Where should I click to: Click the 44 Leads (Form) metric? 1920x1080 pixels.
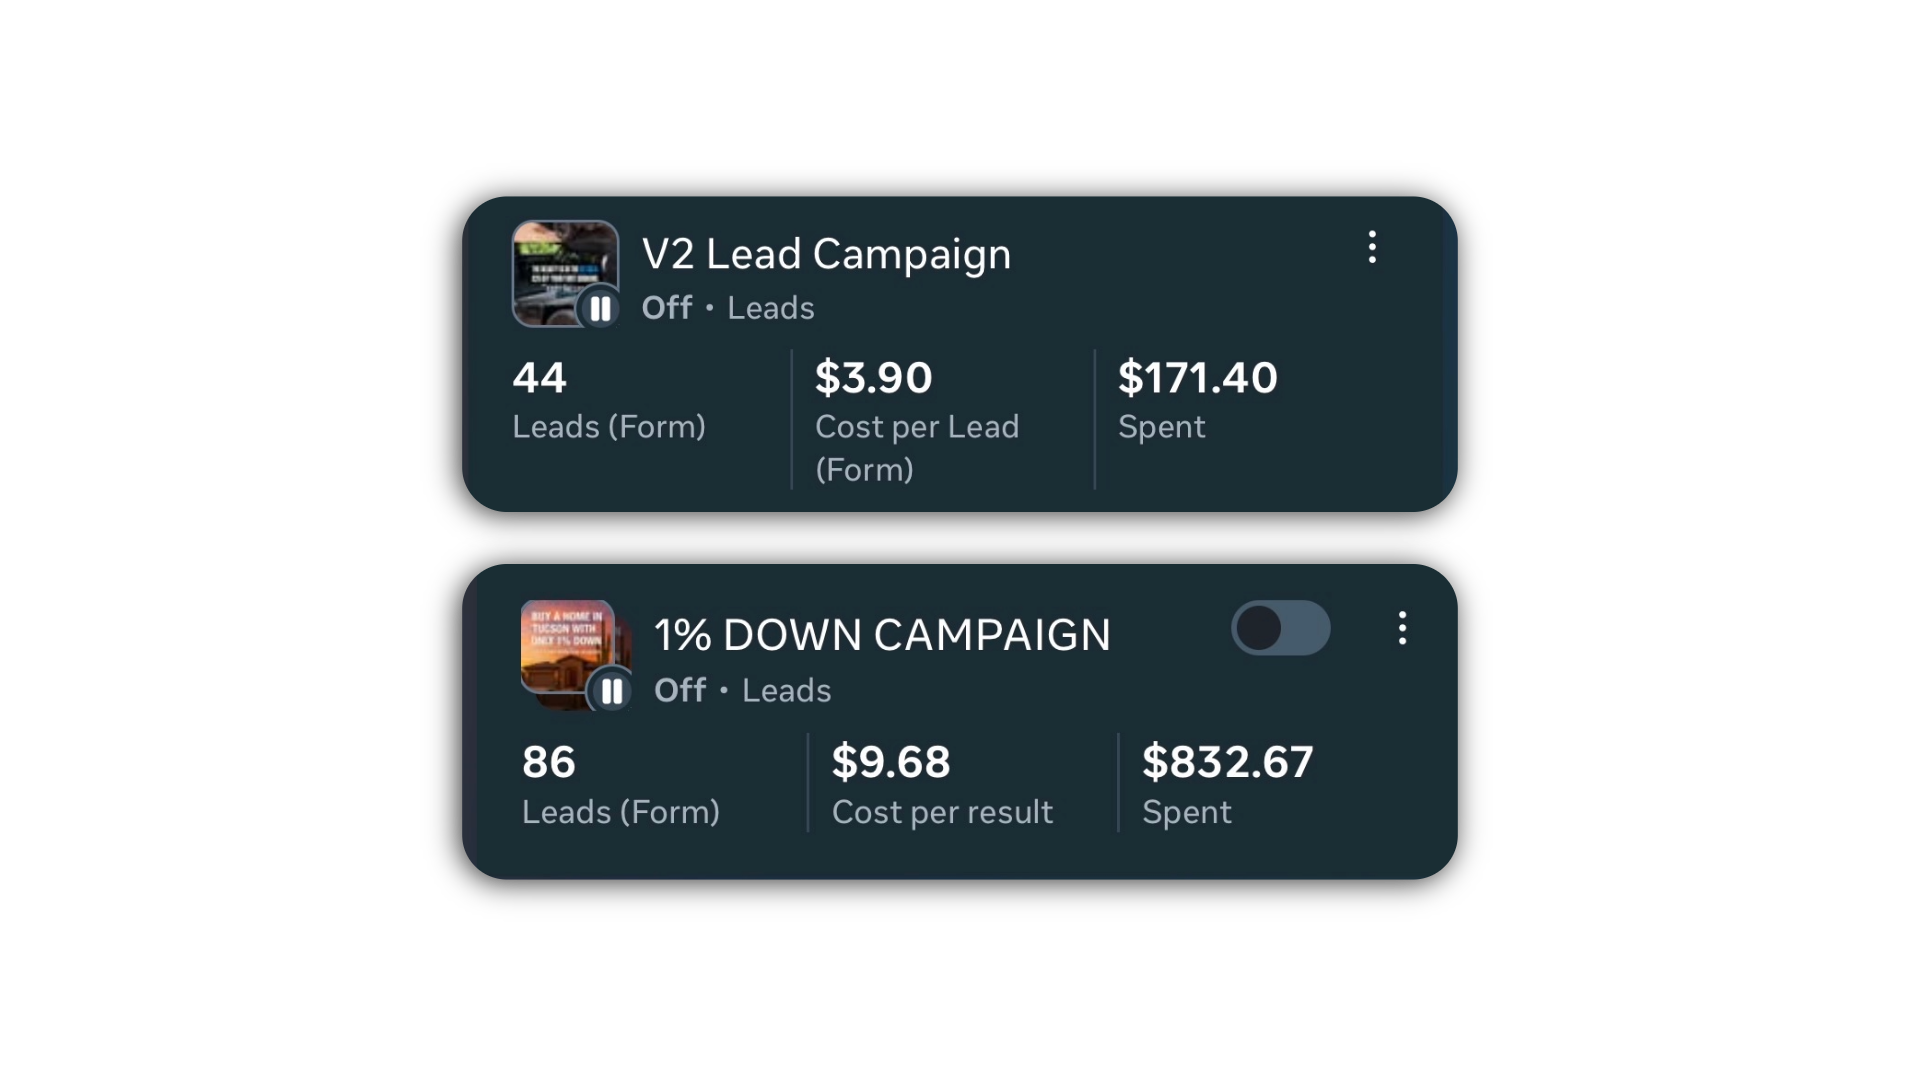(x=540, y=378)
